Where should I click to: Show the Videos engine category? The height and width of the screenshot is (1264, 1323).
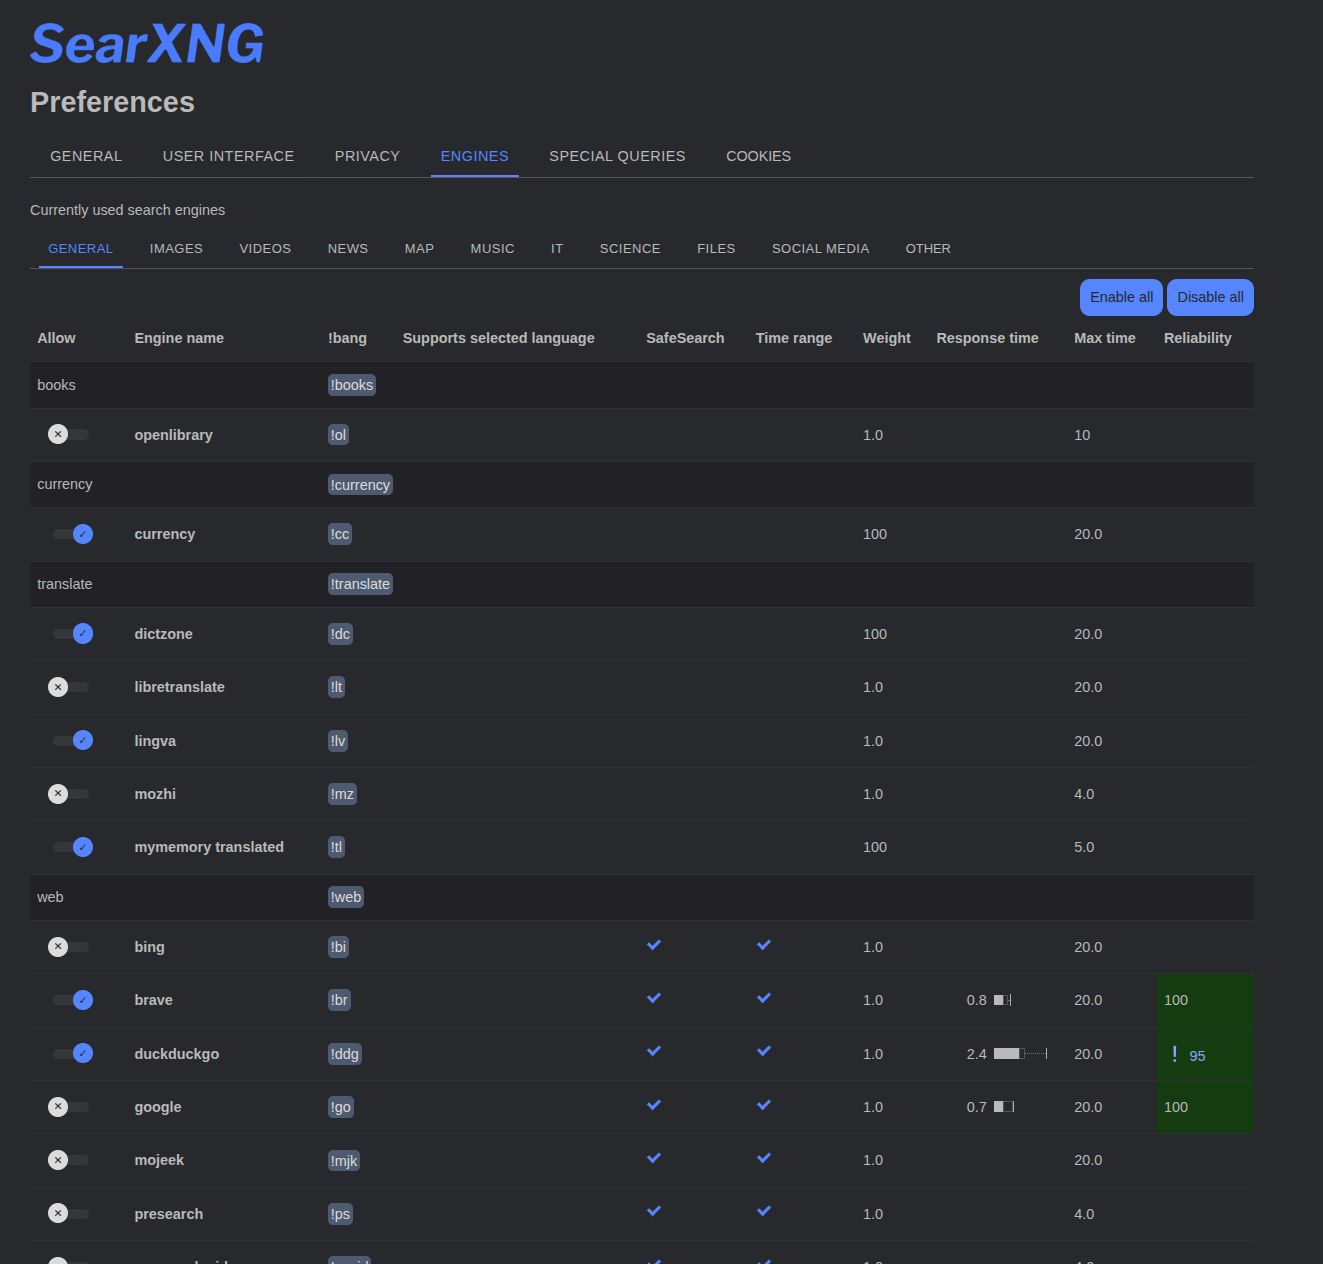coord(265,248)
